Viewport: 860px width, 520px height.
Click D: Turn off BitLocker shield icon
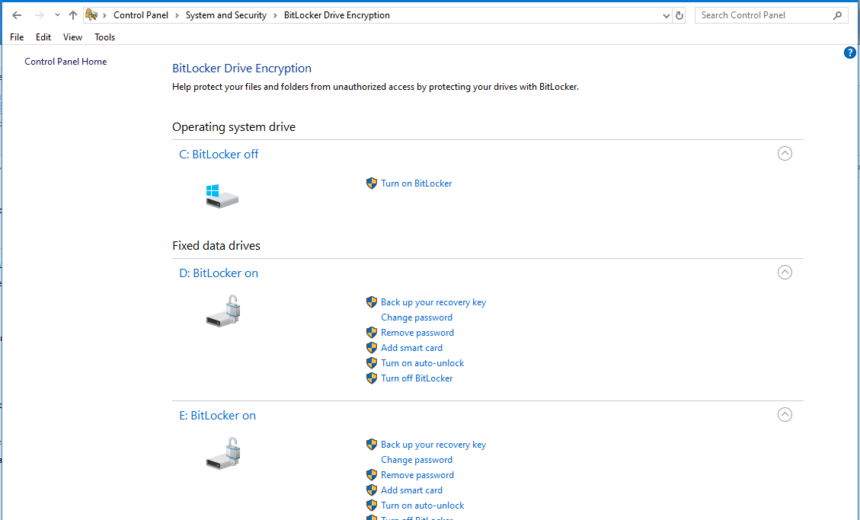click(371, 378)
